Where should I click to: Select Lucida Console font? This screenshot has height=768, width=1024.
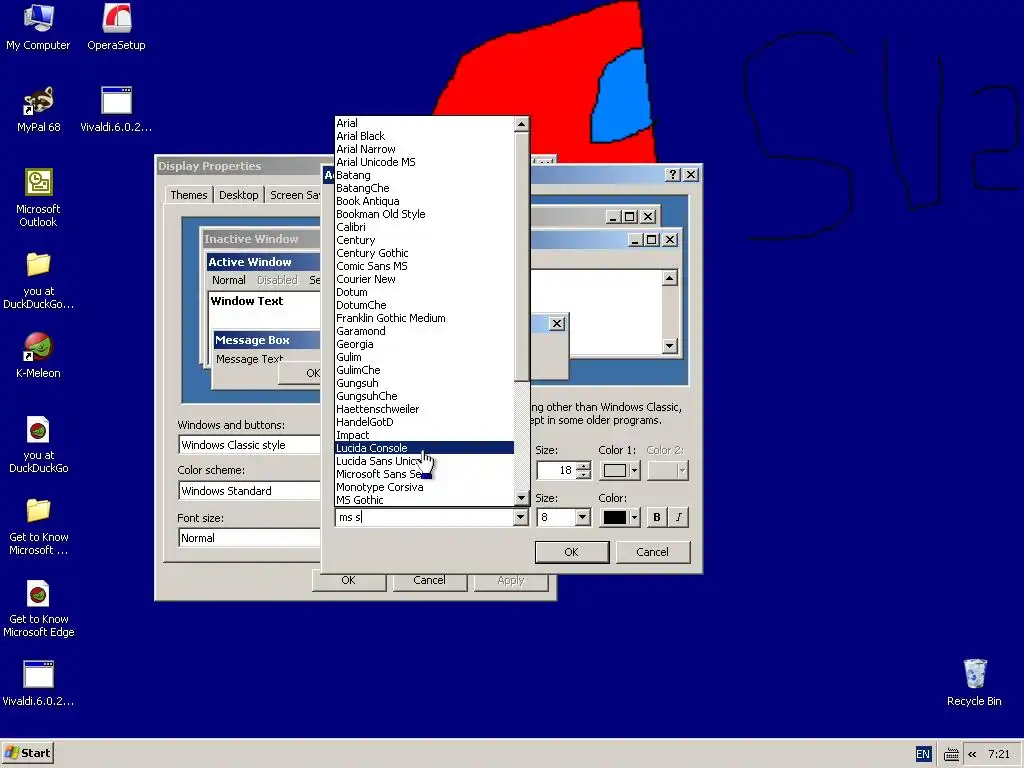click(424, 448)
